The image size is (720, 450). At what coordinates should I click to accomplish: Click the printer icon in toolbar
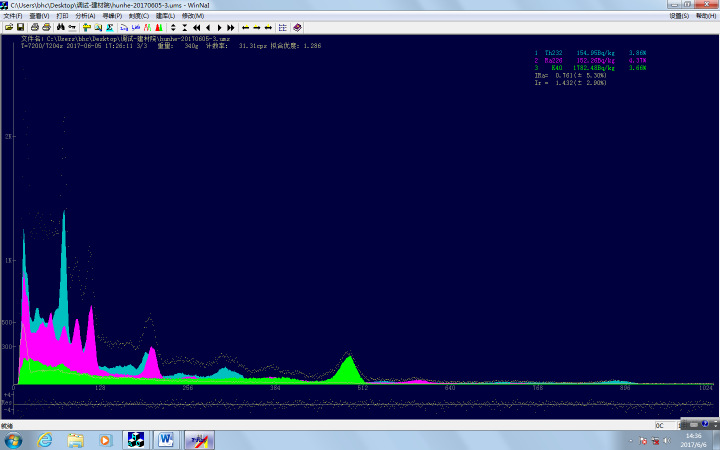(x=35, y=27)
